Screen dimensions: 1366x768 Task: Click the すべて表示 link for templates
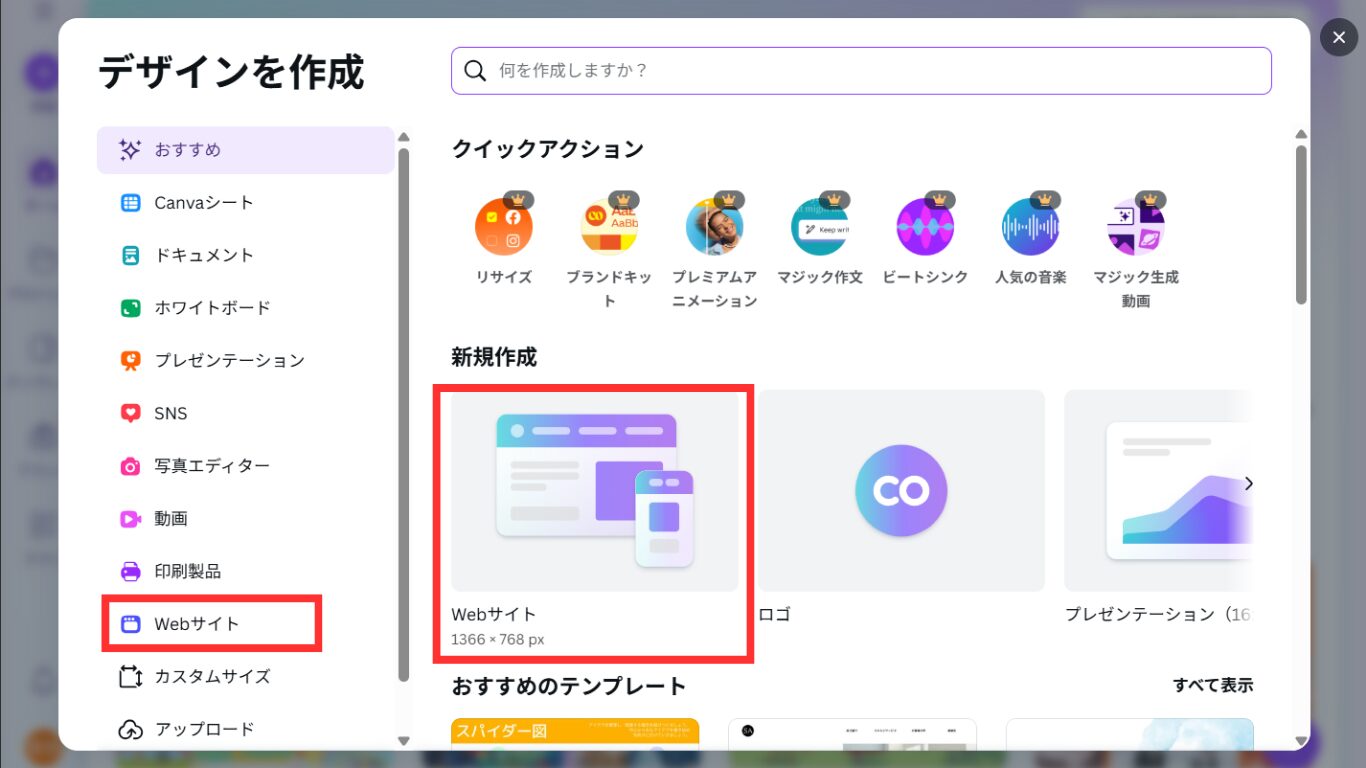click(1213, 685)
